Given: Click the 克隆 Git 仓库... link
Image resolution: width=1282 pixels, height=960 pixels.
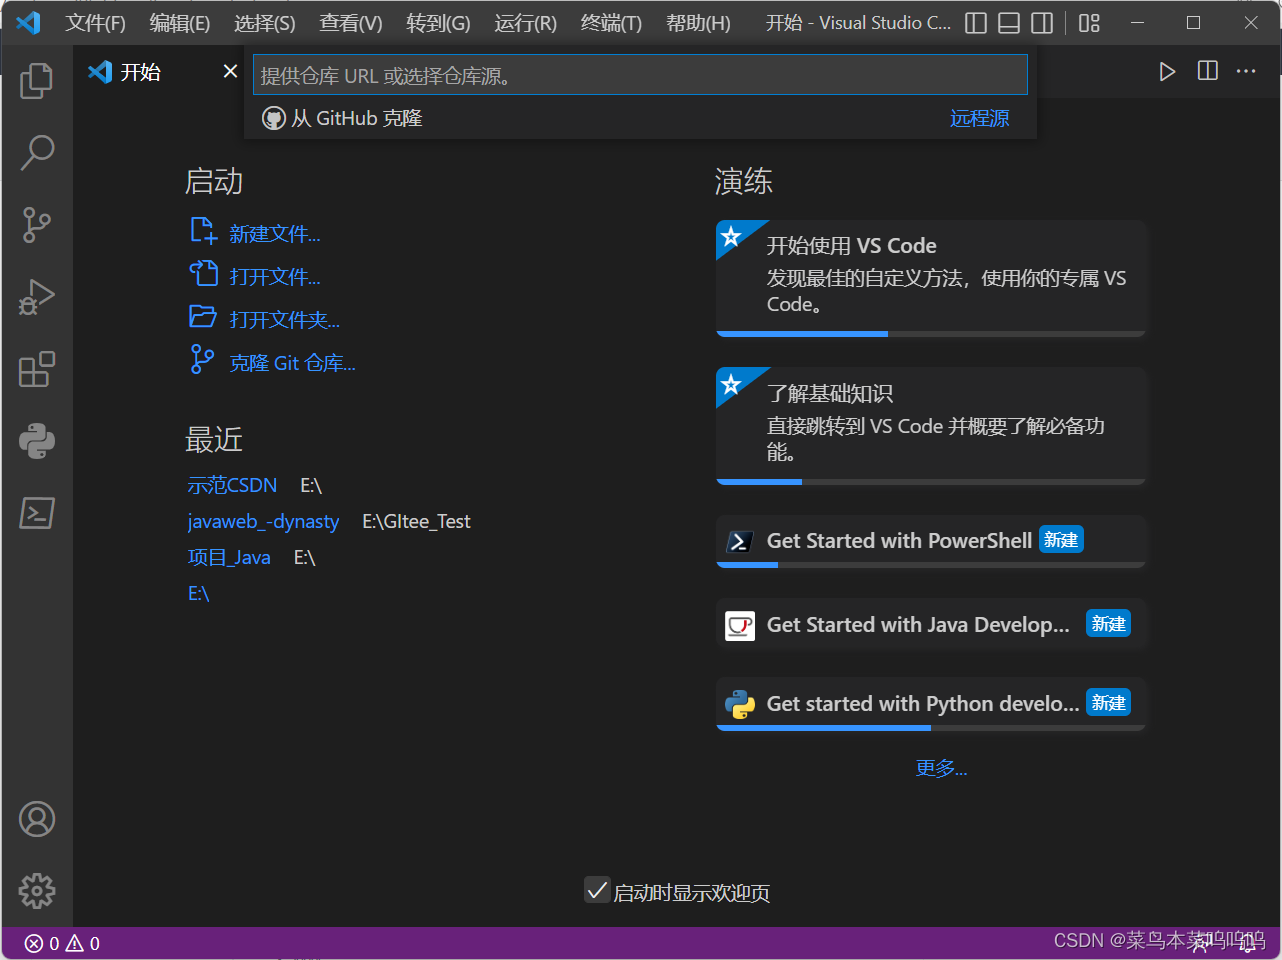Looking at the screenshot, I should [x=292, y=363].
